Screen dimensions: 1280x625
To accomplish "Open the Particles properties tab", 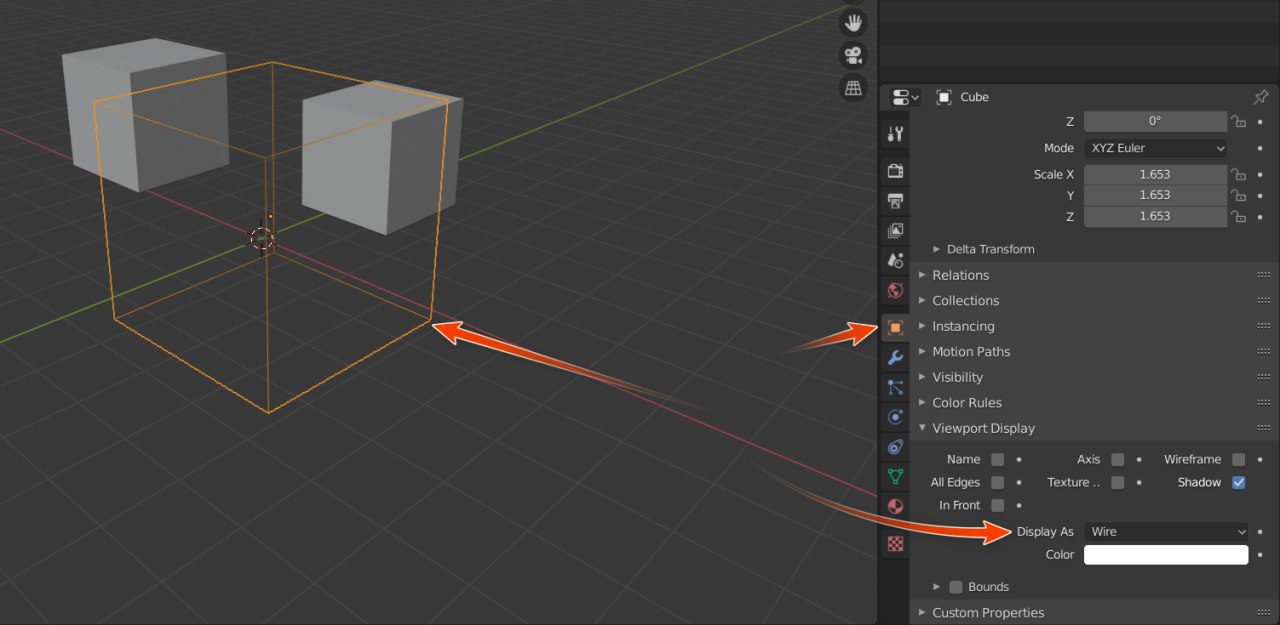I will coord(896,387).
